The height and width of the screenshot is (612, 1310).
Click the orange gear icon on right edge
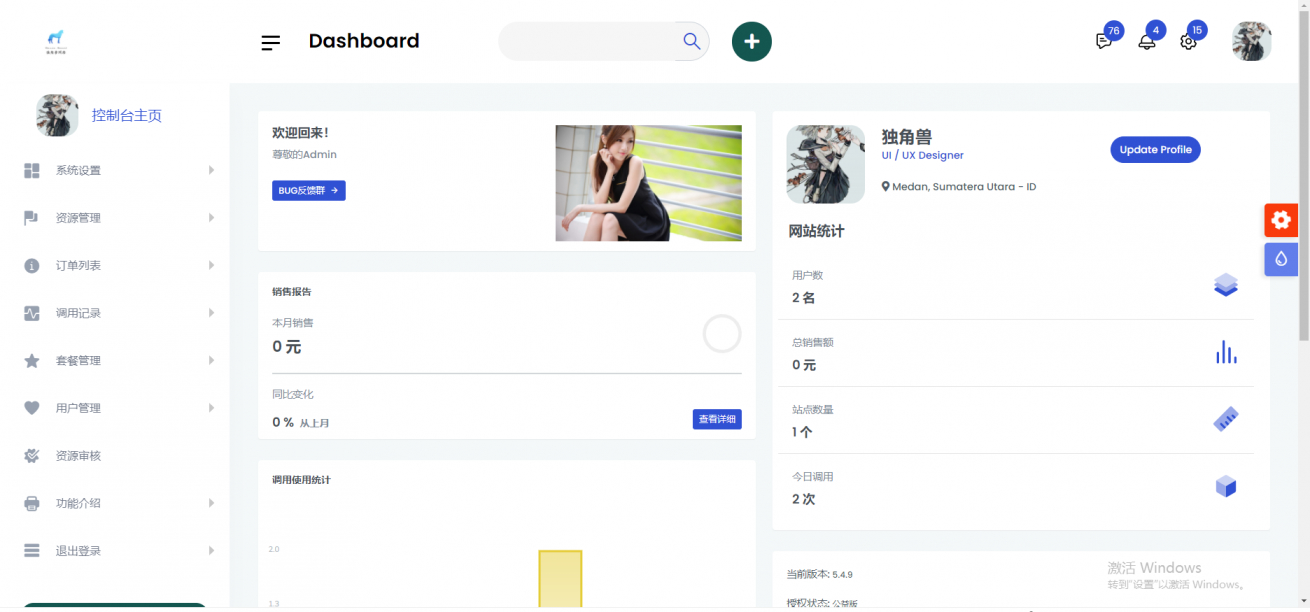coord(1281,220)
